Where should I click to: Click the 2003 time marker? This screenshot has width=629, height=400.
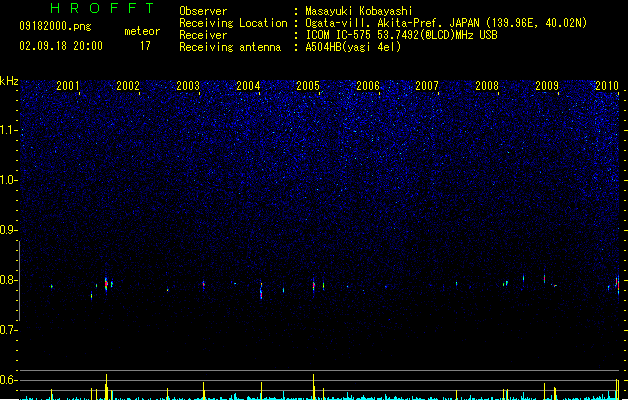click(x=188, y=86)
